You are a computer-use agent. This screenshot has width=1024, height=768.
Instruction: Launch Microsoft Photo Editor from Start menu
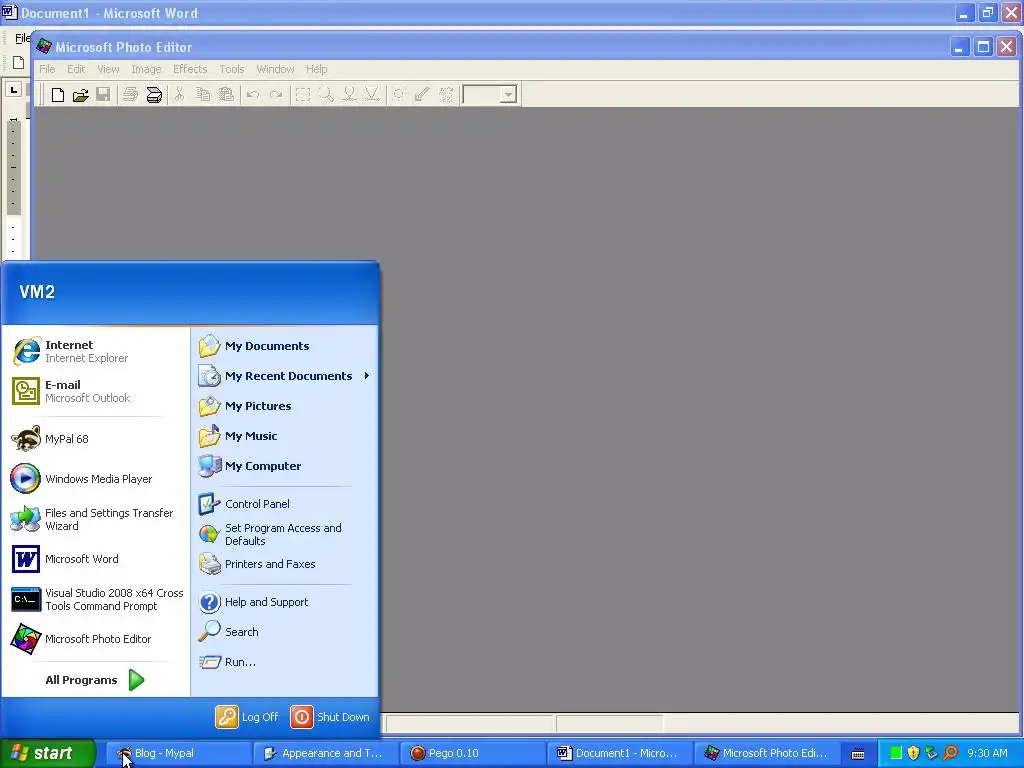click(95, 639)
